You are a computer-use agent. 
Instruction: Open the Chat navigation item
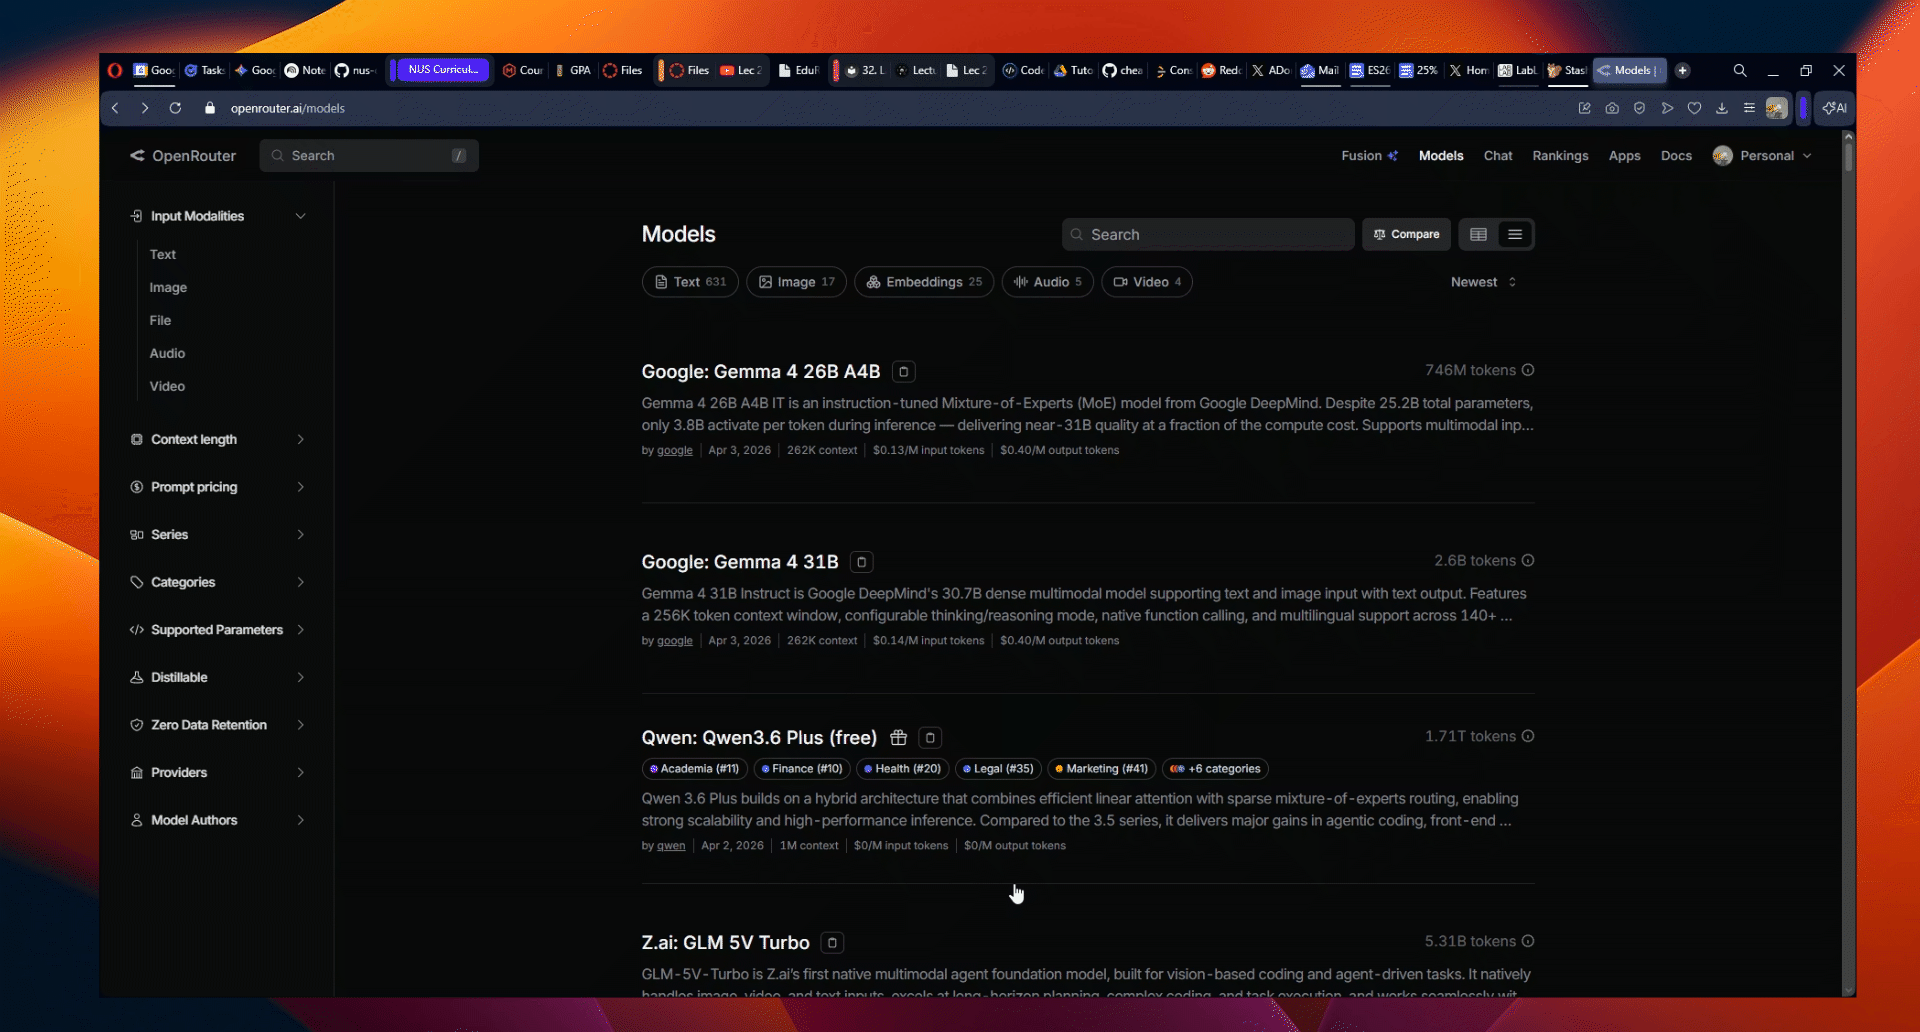click(x=1497, y=156)
